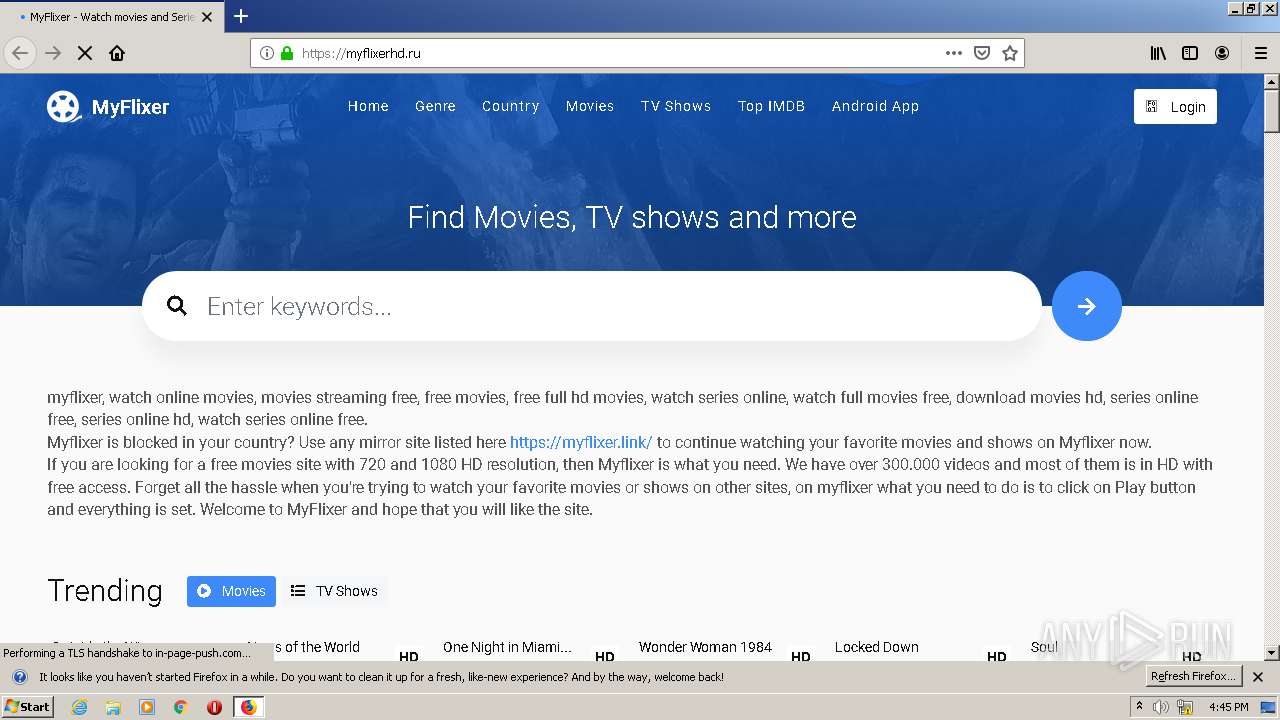Open Android App link in navigation
The image size is (1280, 720).
[x=875, y=106]
